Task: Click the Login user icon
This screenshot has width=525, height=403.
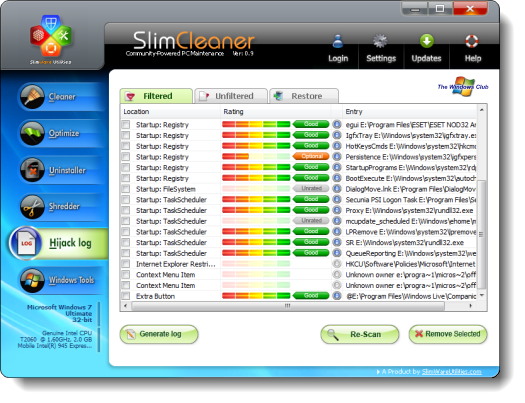Action: [338, 42]
